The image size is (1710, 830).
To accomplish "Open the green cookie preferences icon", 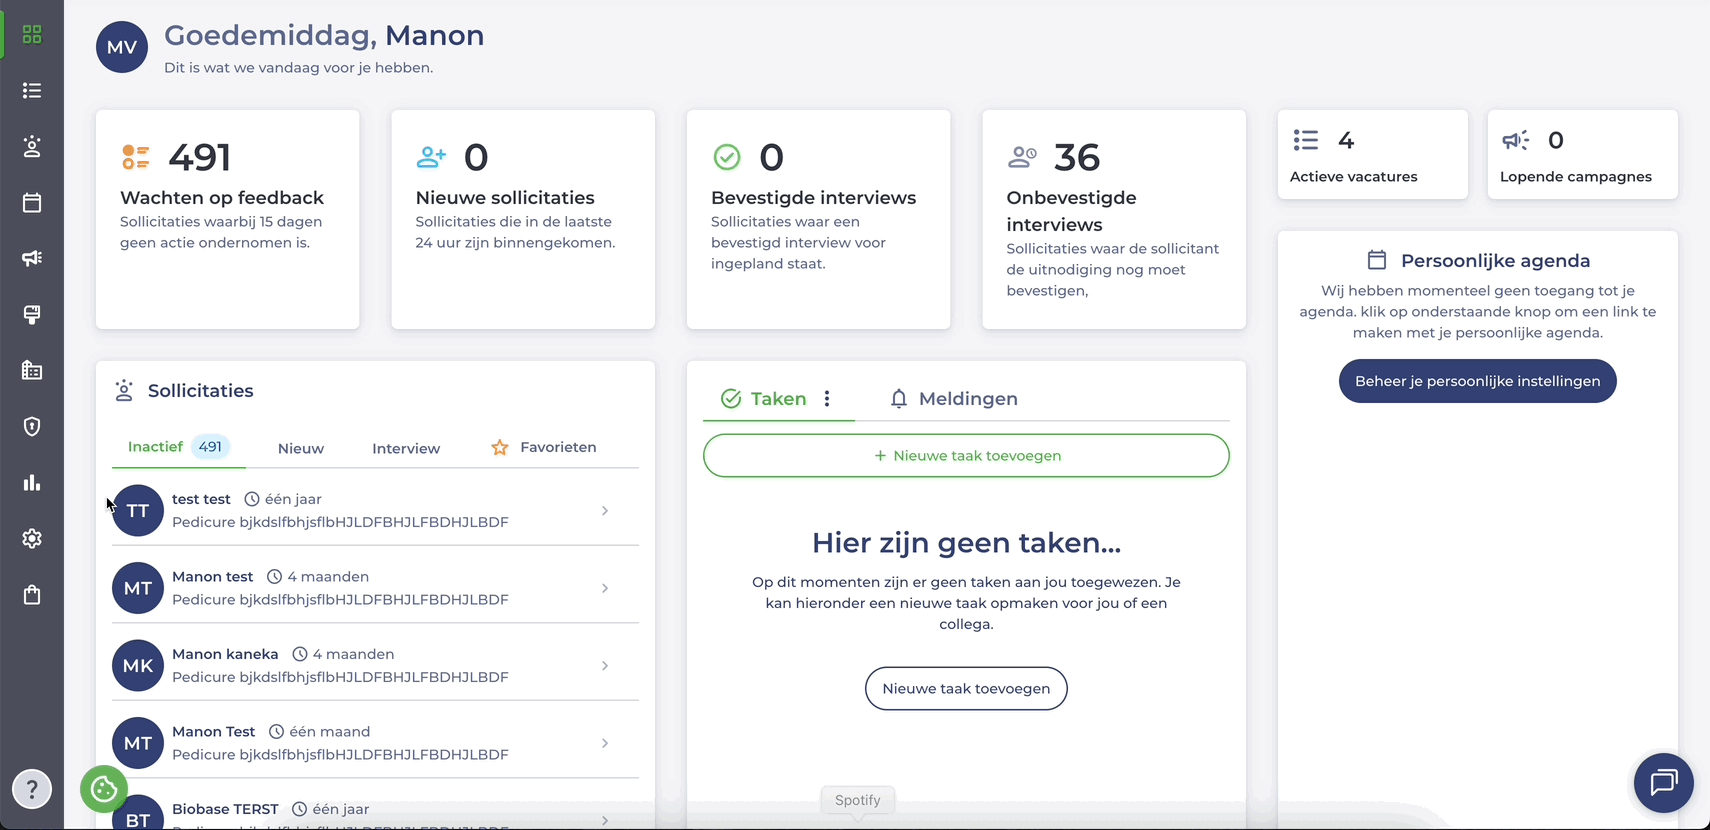I will pyautogui.click(x=104, y=790).
